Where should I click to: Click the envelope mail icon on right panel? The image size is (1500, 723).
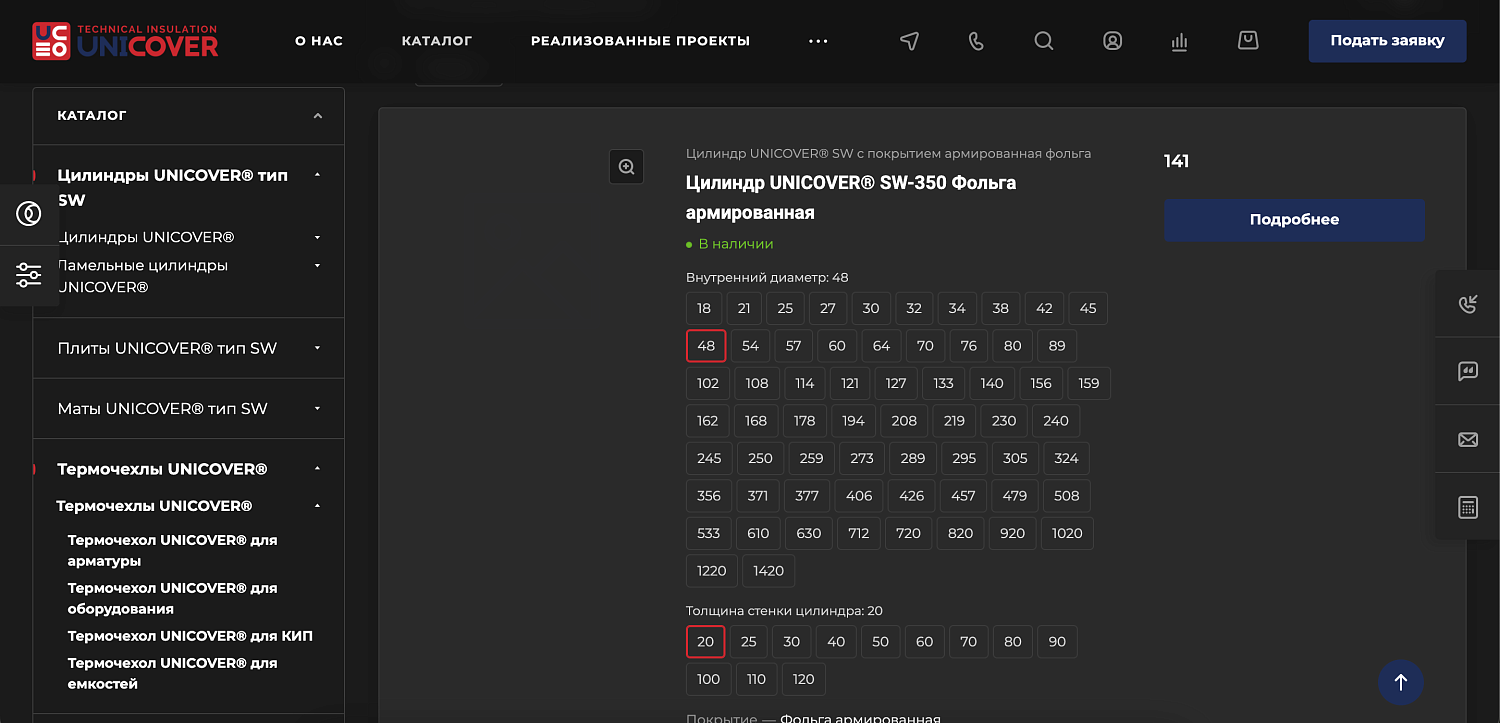pyautogui.click(x=1468, y=439)
